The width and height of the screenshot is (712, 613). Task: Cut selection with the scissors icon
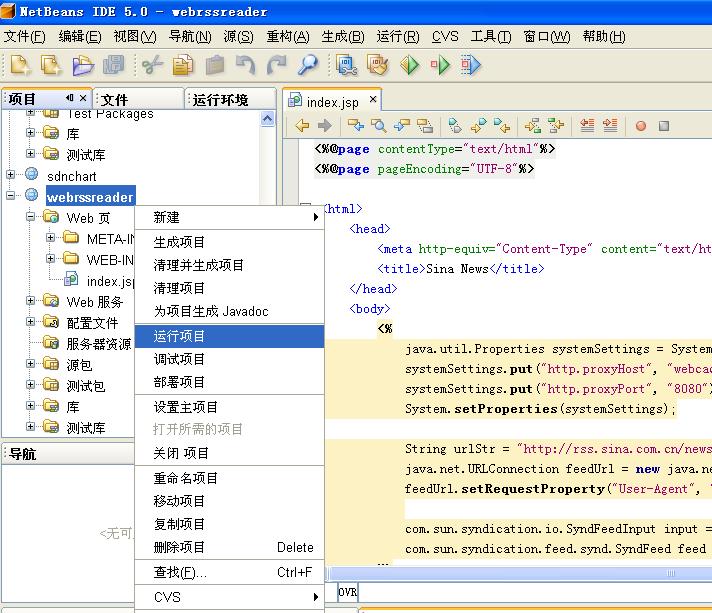pos(153,65)
